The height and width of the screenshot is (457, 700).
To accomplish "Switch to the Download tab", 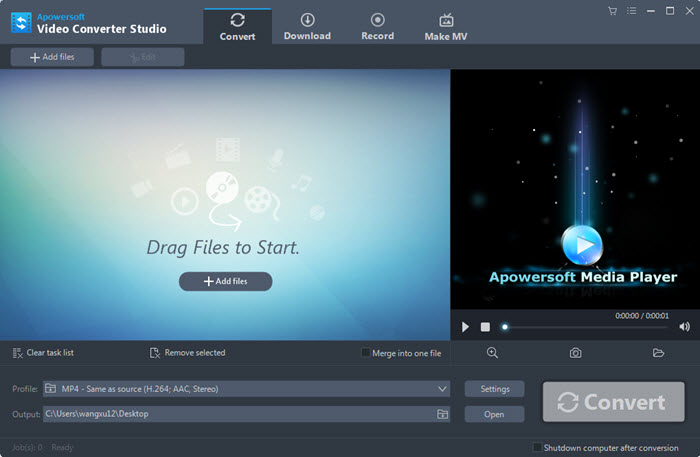I will tap(307, 27).
